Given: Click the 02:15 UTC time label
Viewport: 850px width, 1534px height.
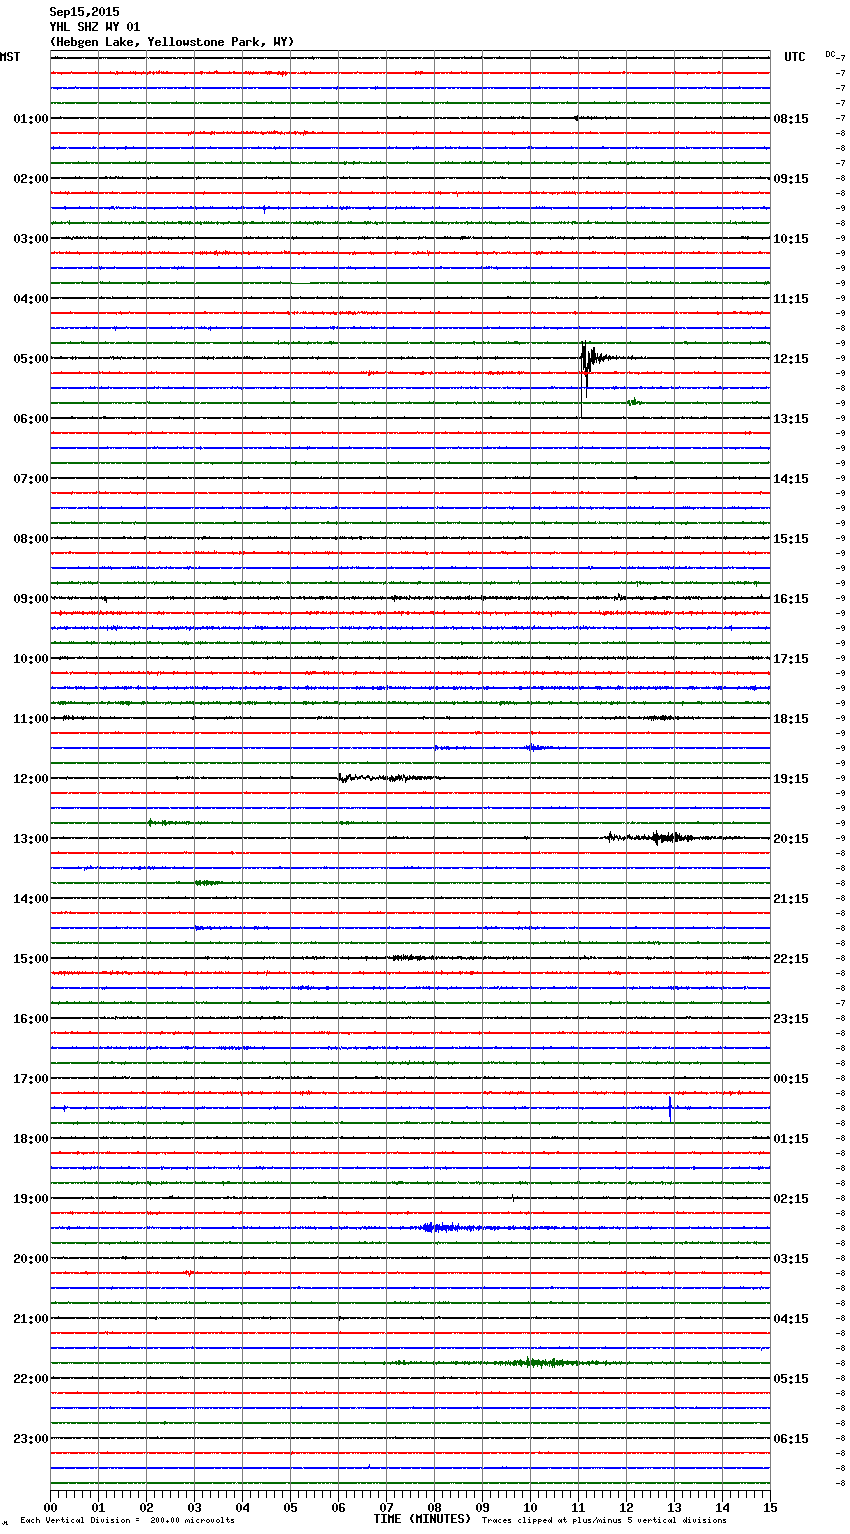Looking at the screenshot, I should [x=791, y=1199].
